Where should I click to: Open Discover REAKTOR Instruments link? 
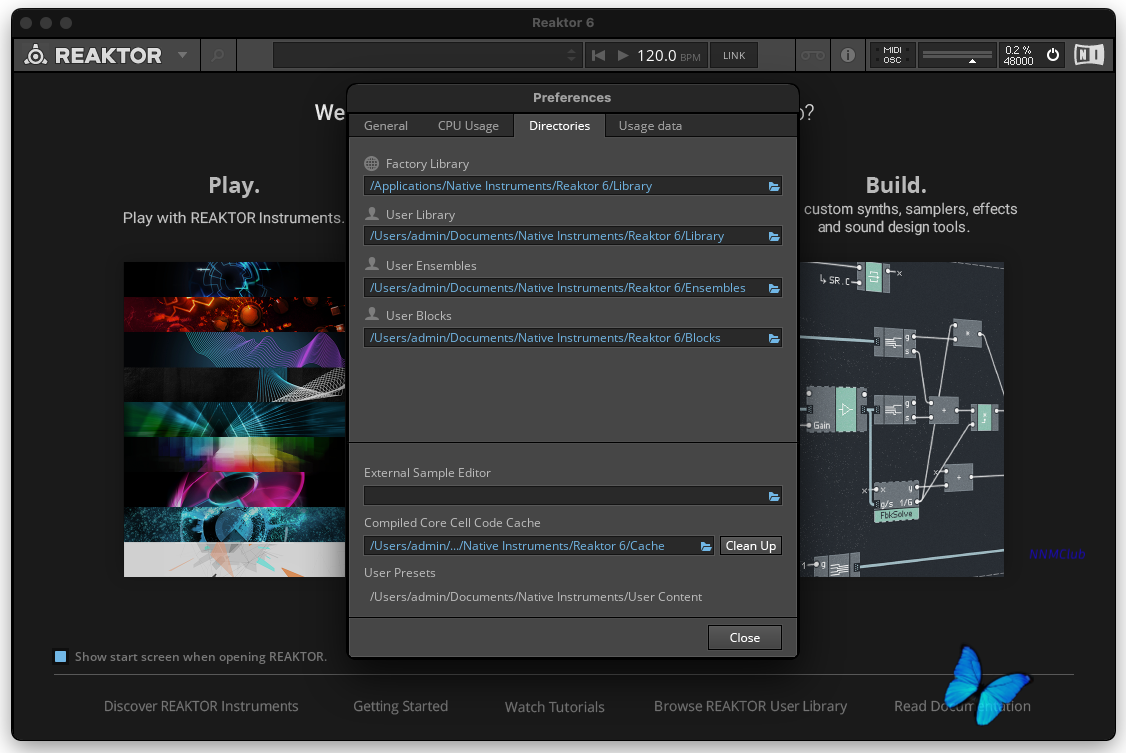pos(201,706)
